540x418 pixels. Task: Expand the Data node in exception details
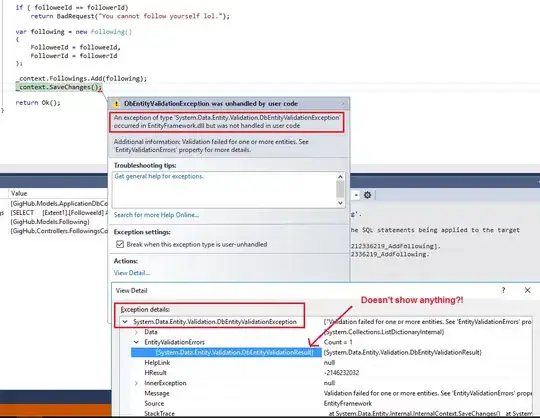point(136,332)
